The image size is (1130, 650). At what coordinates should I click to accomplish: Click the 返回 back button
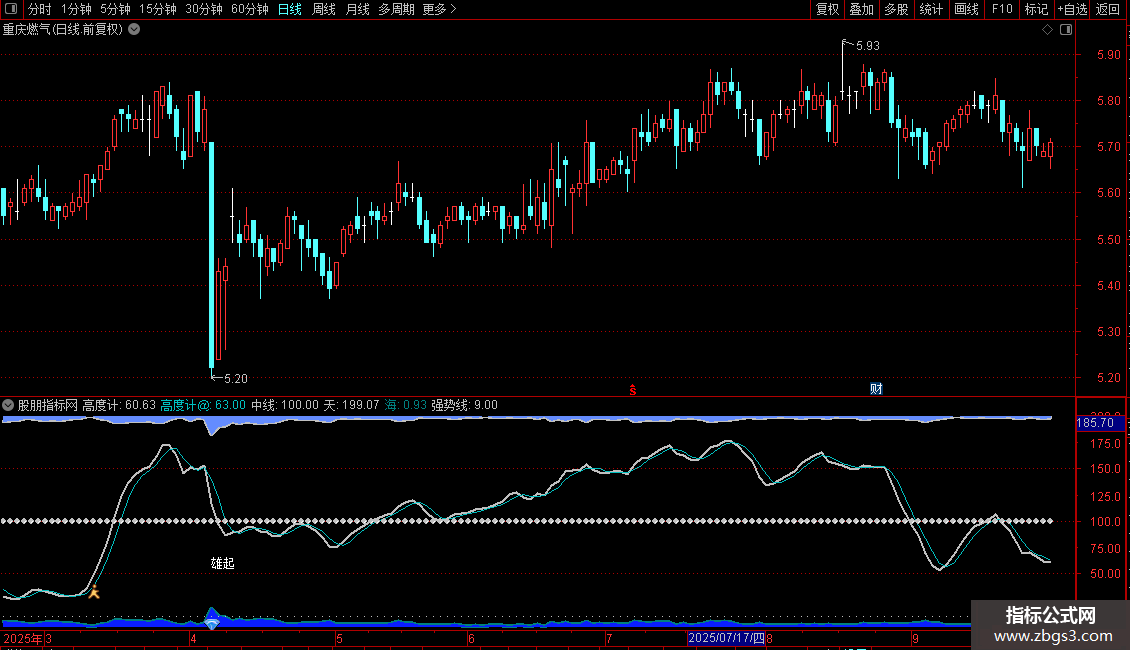pos(1108,9)
